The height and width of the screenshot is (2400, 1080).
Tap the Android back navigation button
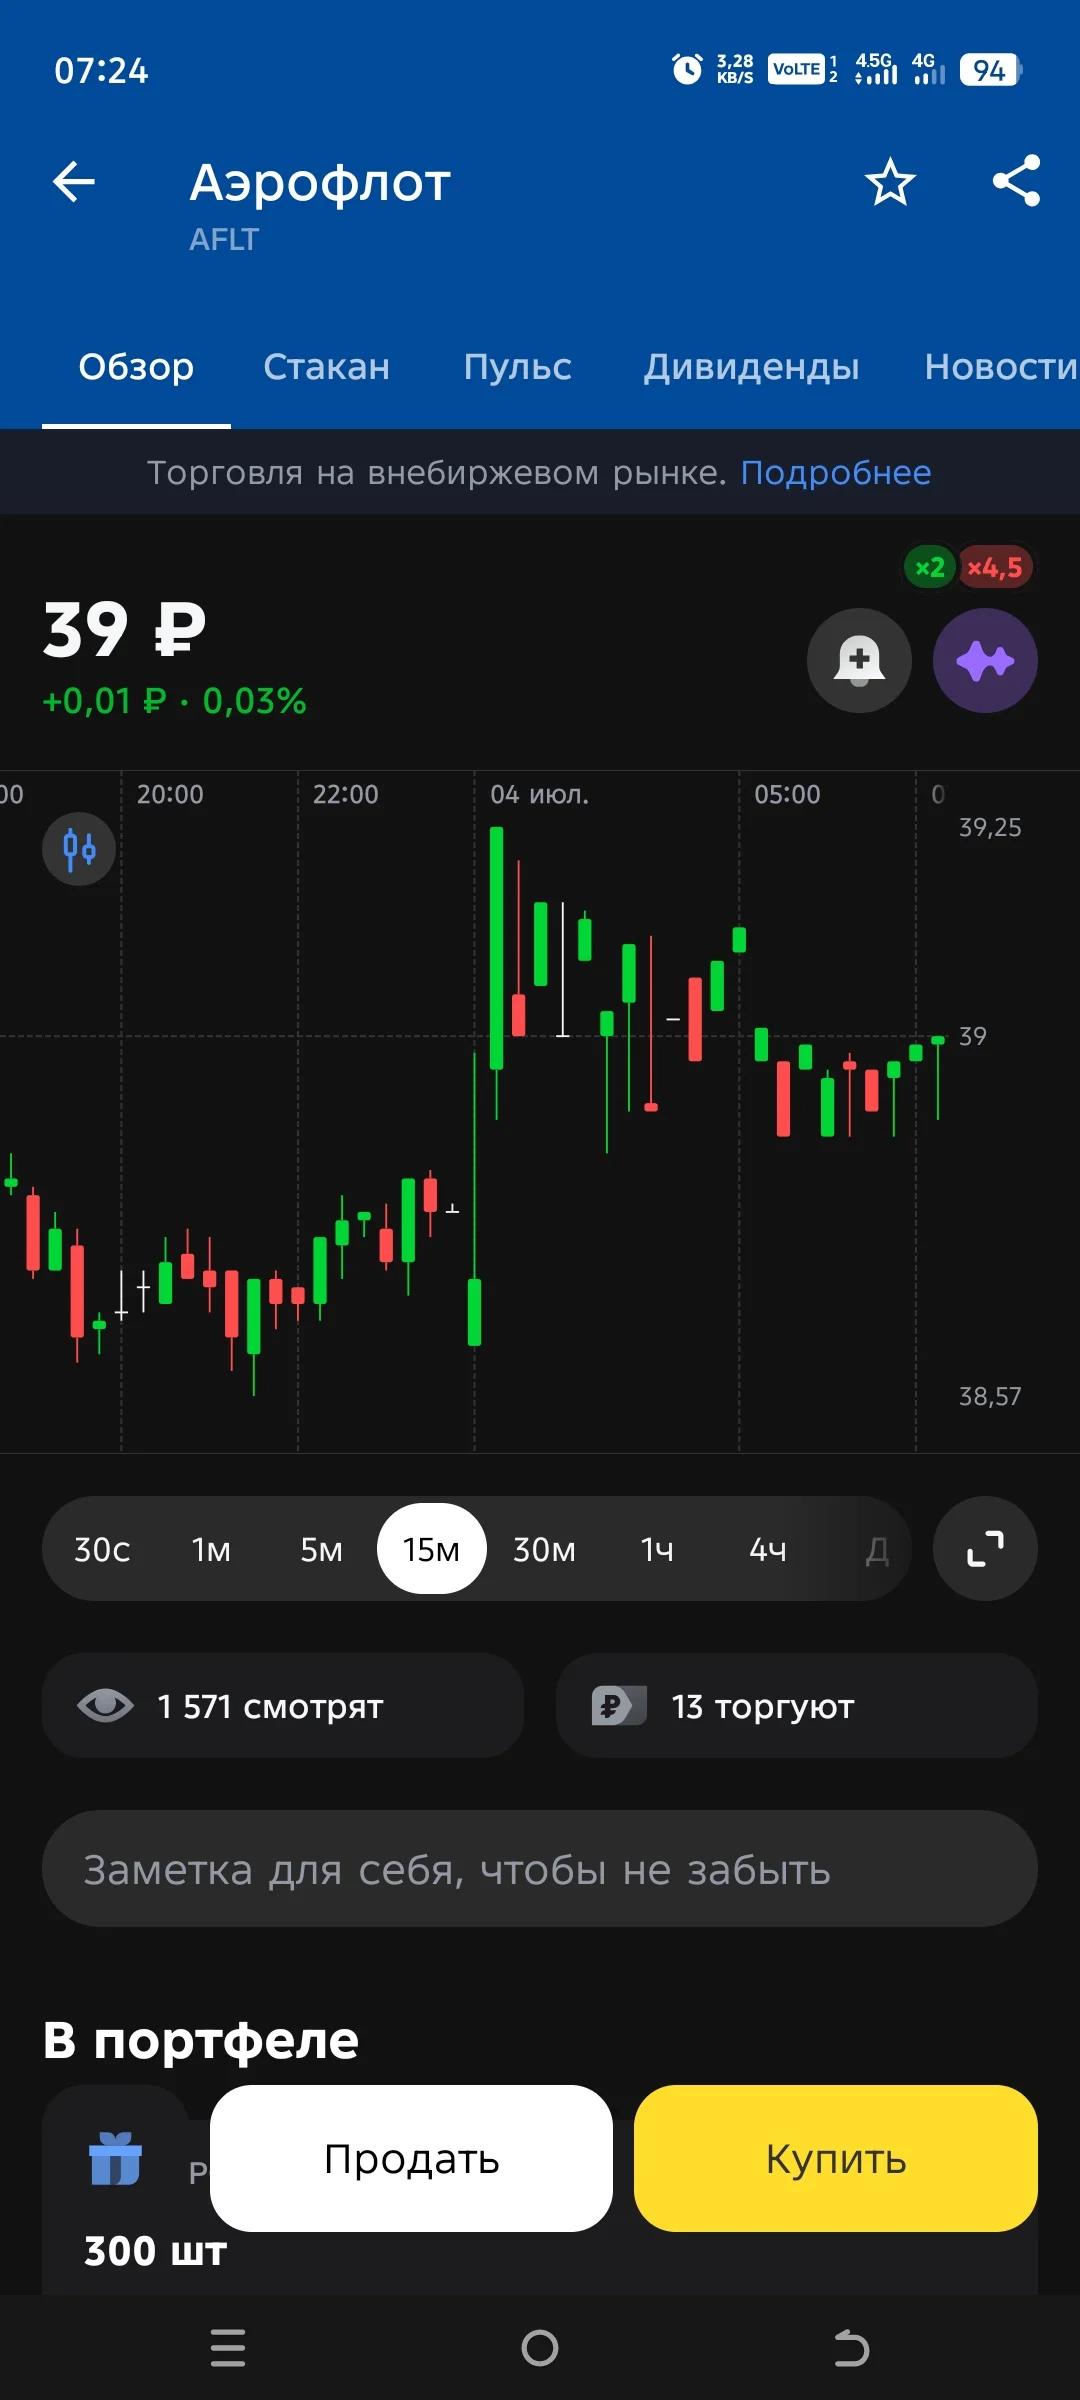[851, 2347]
